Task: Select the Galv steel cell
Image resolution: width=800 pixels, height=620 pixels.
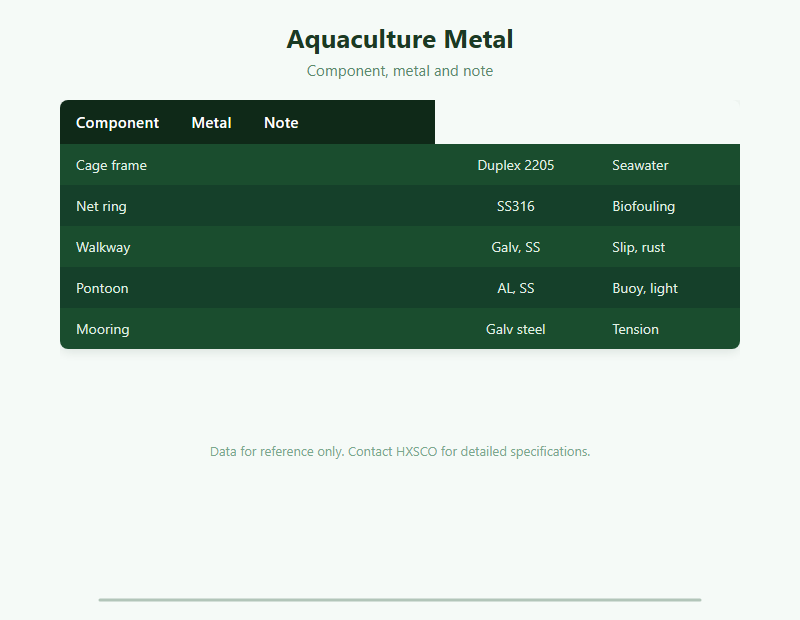Action: click(x=515, y=329)
